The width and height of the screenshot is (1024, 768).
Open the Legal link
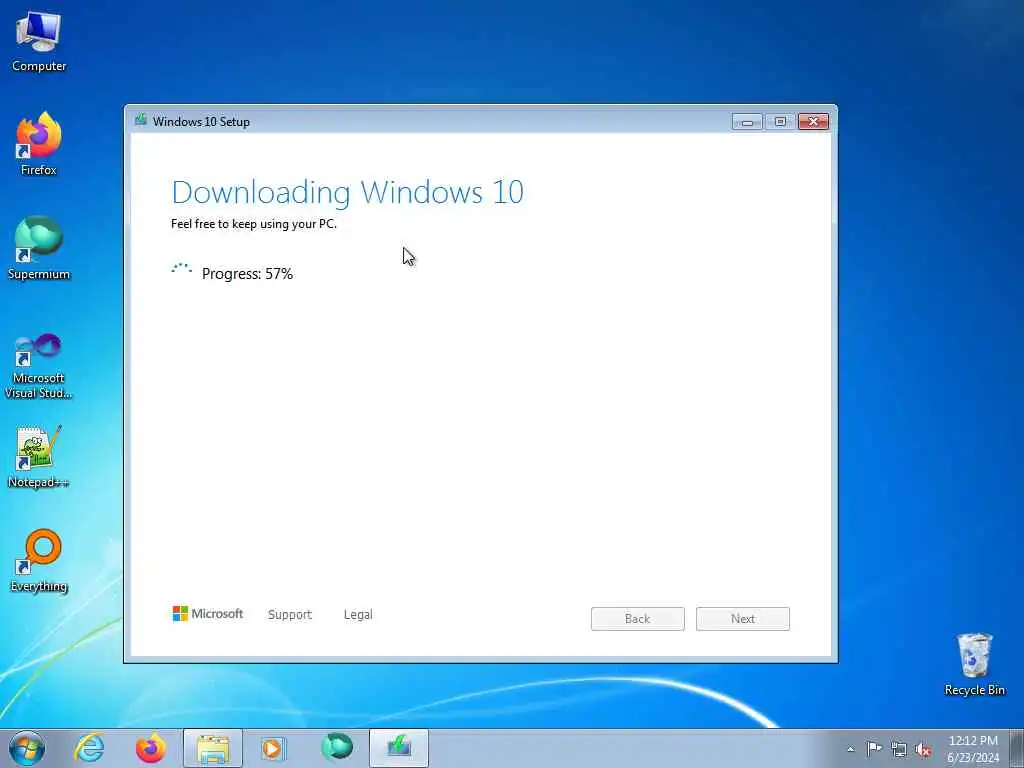[358, 615]
